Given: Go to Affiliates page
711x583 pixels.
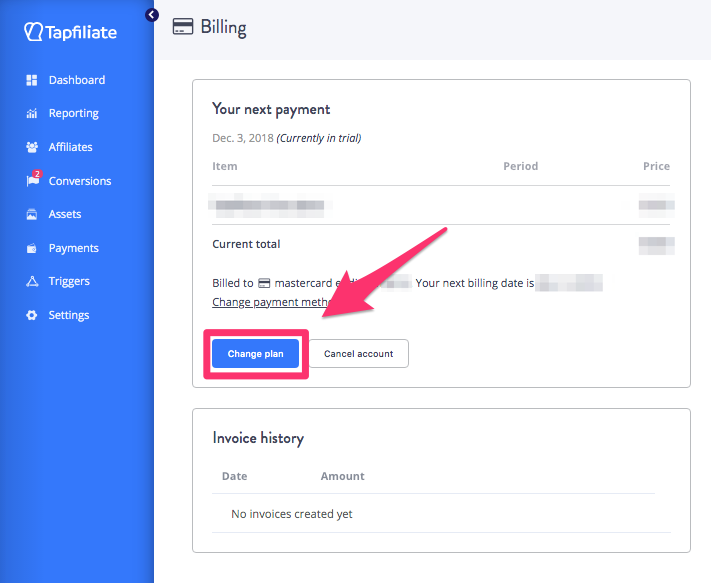Looking at the screenshot, I should [70, 147].
